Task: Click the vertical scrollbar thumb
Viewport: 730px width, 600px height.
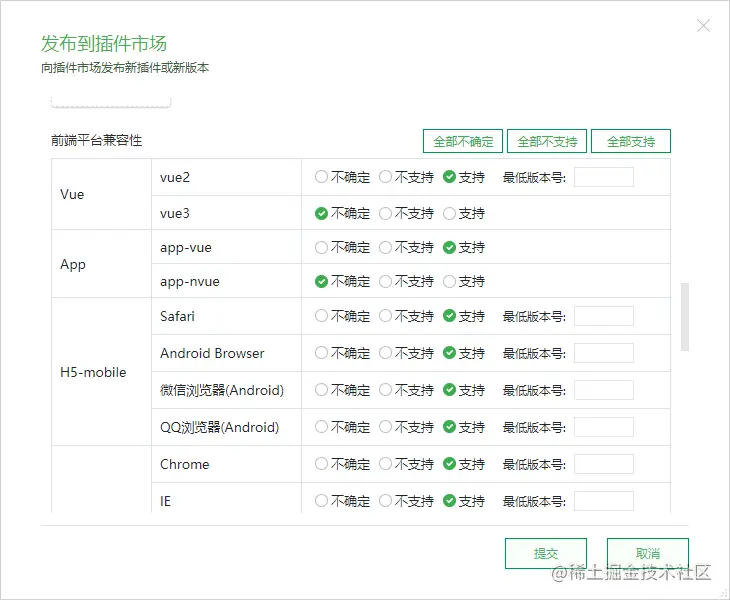Action: (x=685, y=317)
